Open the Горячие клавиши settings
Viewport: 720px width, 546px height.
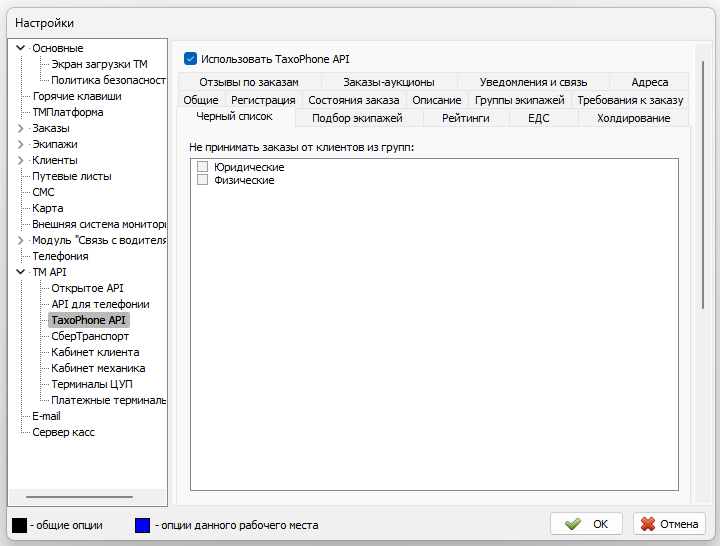point(77,96)
